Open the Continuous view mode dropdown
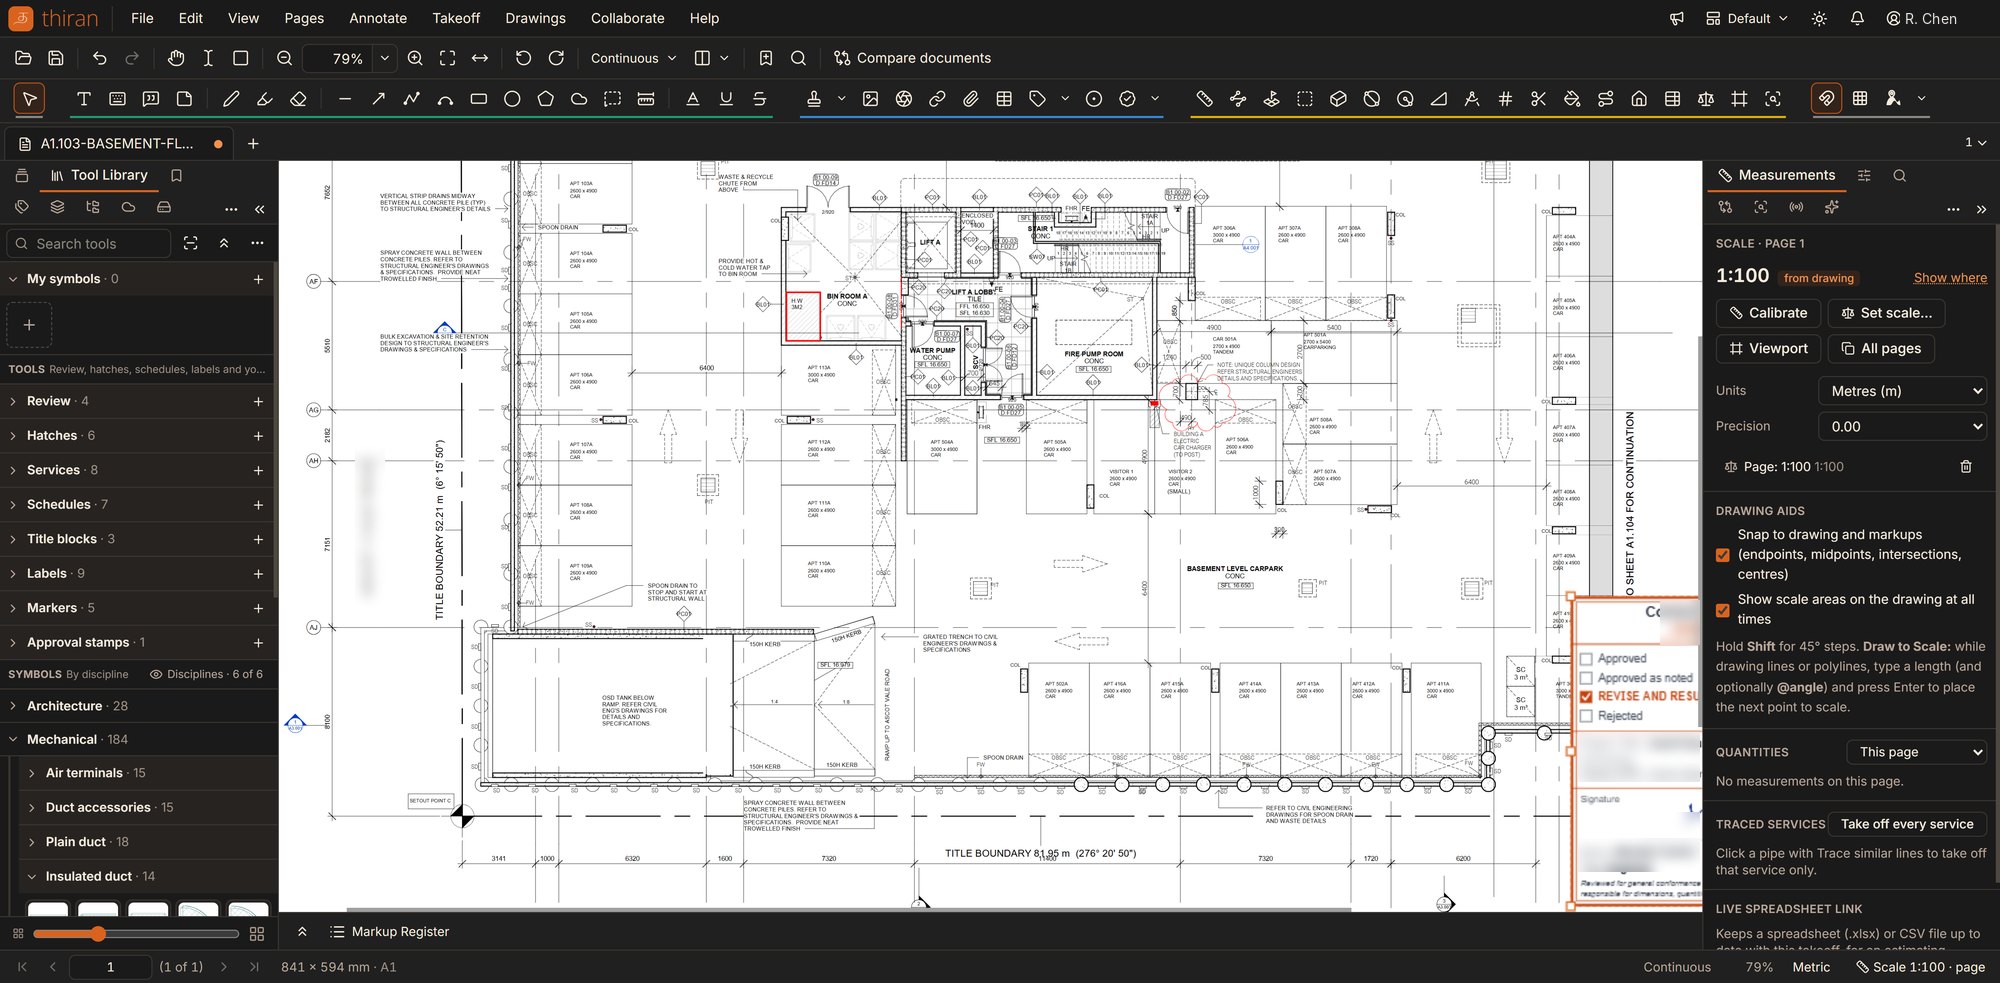The image size is (2000, 983). (x=633, y=58)
